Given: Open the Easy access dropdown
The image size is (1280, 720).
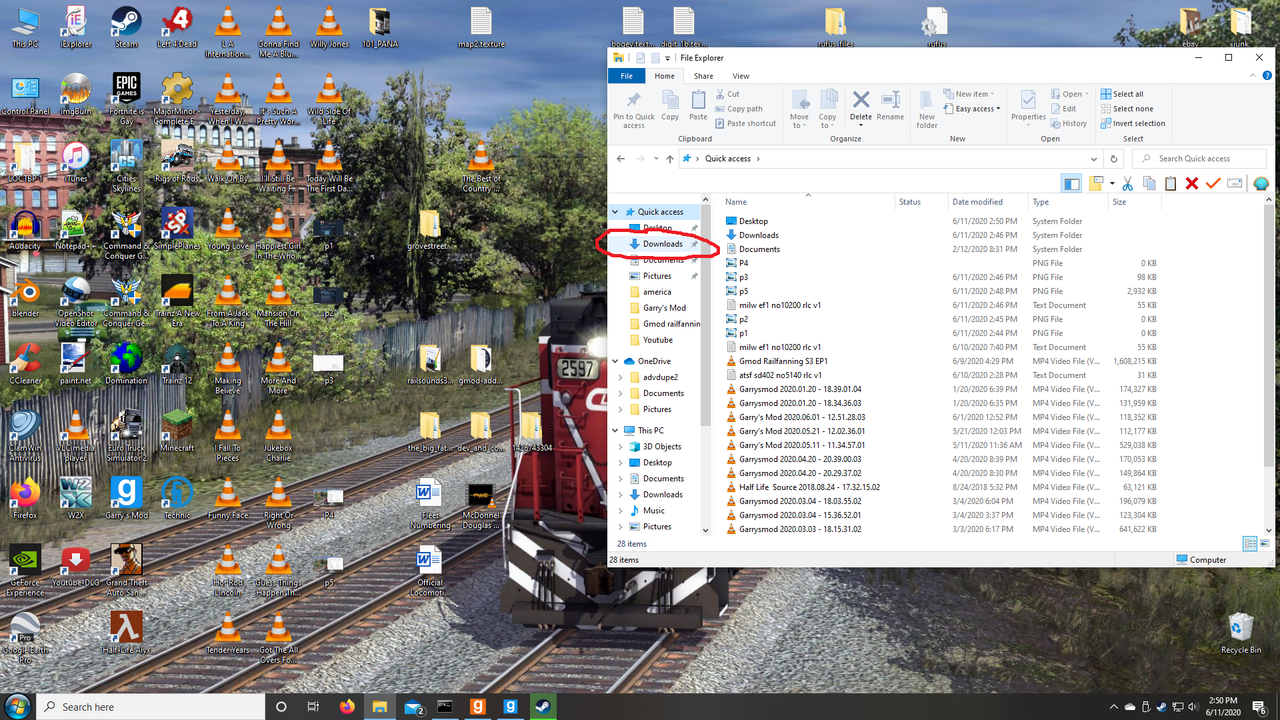Looking at the screenshot, I should [x=973, y=110].
